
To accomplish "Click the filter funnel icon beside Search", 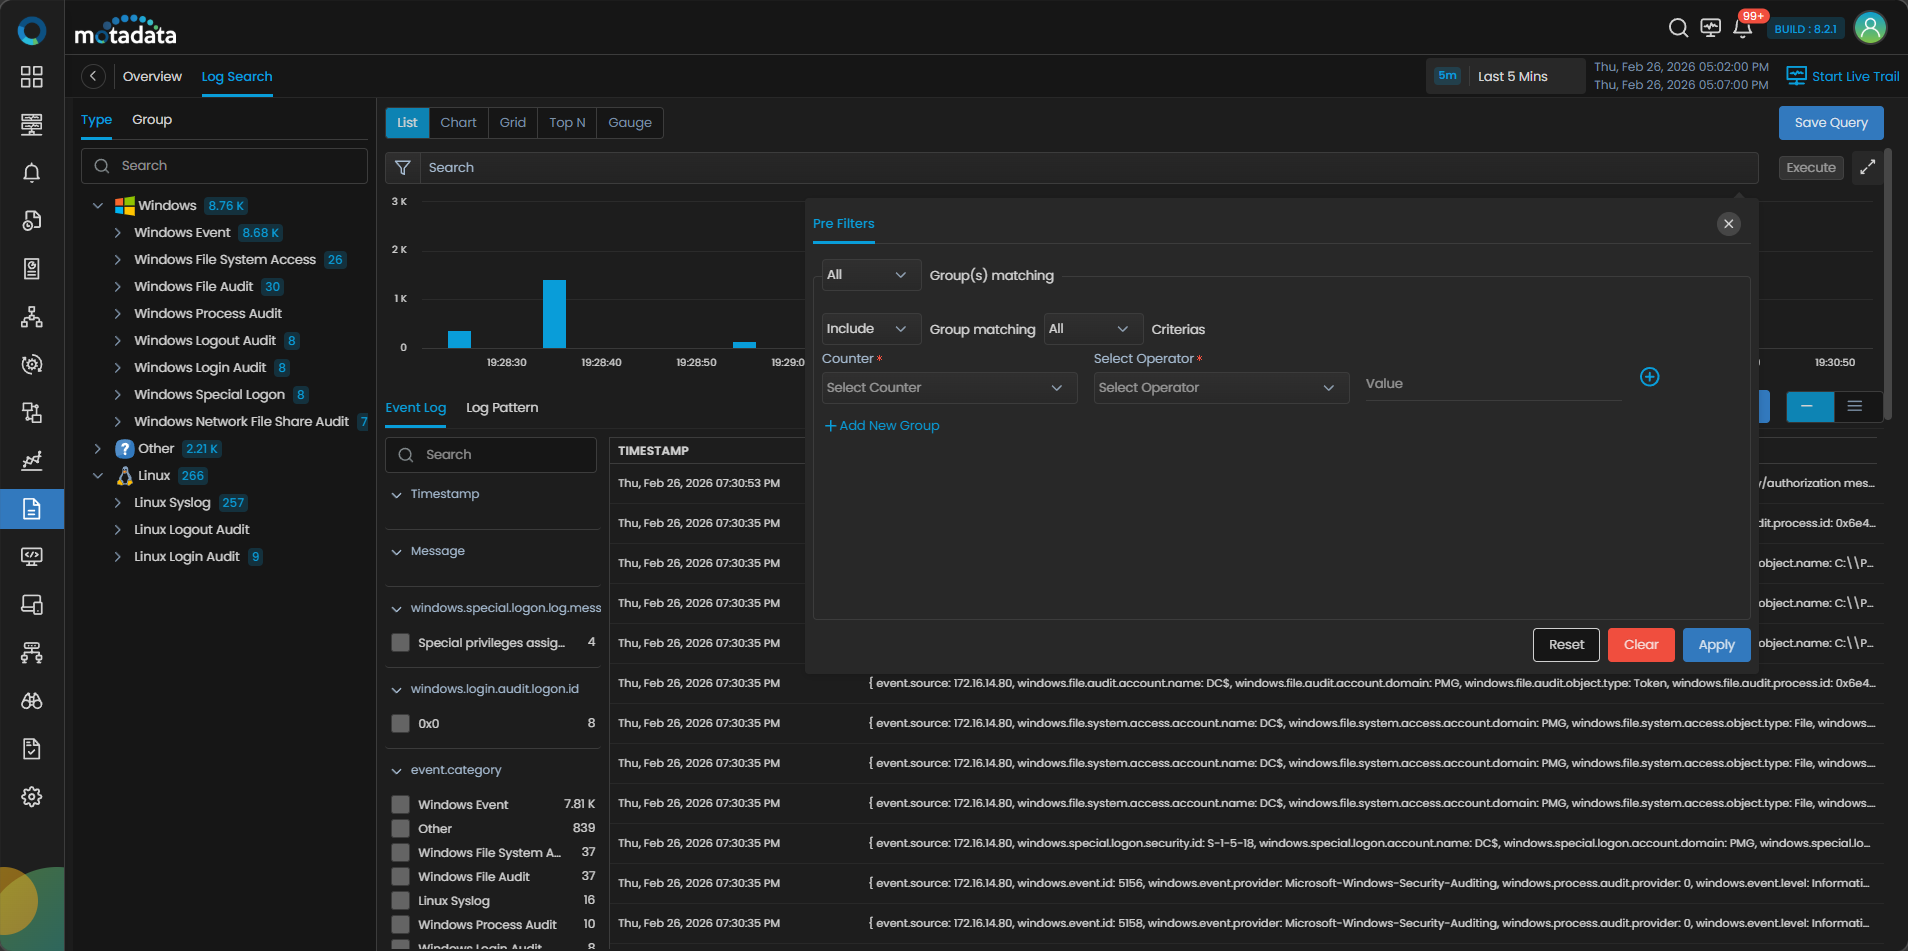I will 402,168.
